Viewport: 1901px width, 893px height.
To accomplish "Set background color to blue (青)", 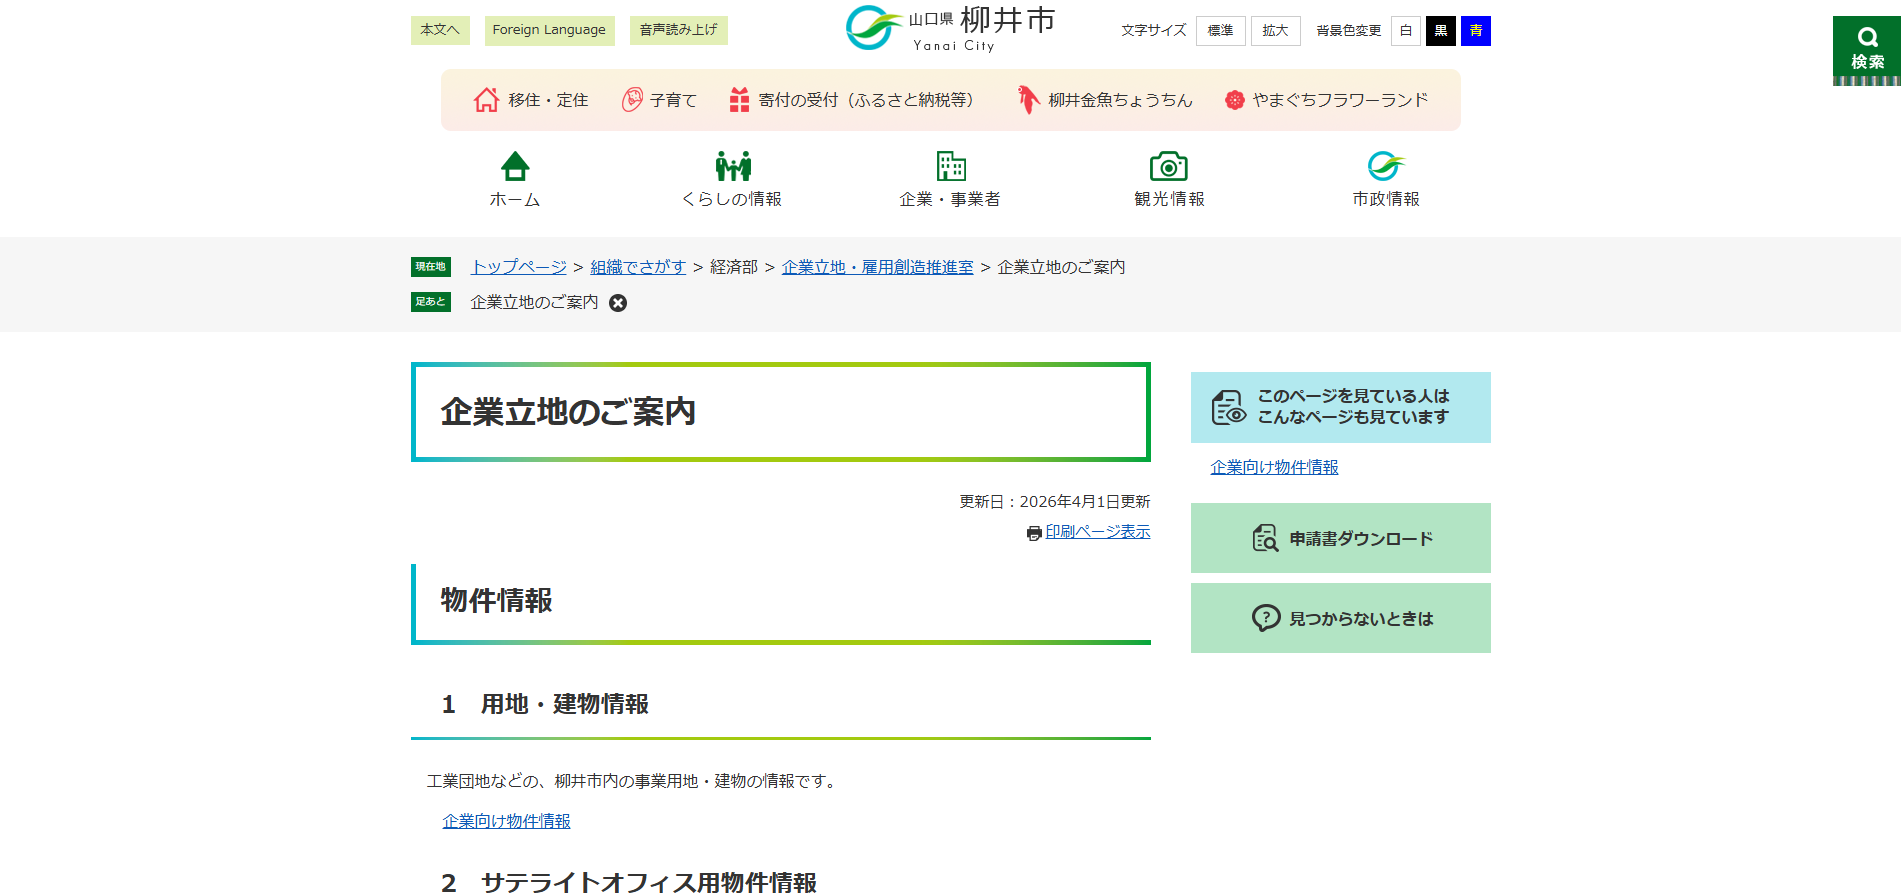I will (x=1476, y=31).
